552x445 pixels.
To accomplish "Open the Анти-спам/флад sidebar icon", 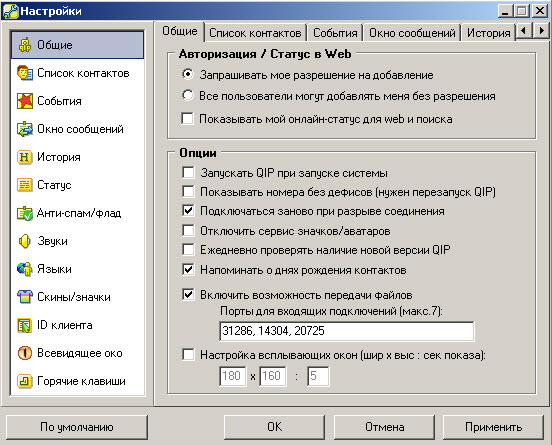I will coord(25,213).
